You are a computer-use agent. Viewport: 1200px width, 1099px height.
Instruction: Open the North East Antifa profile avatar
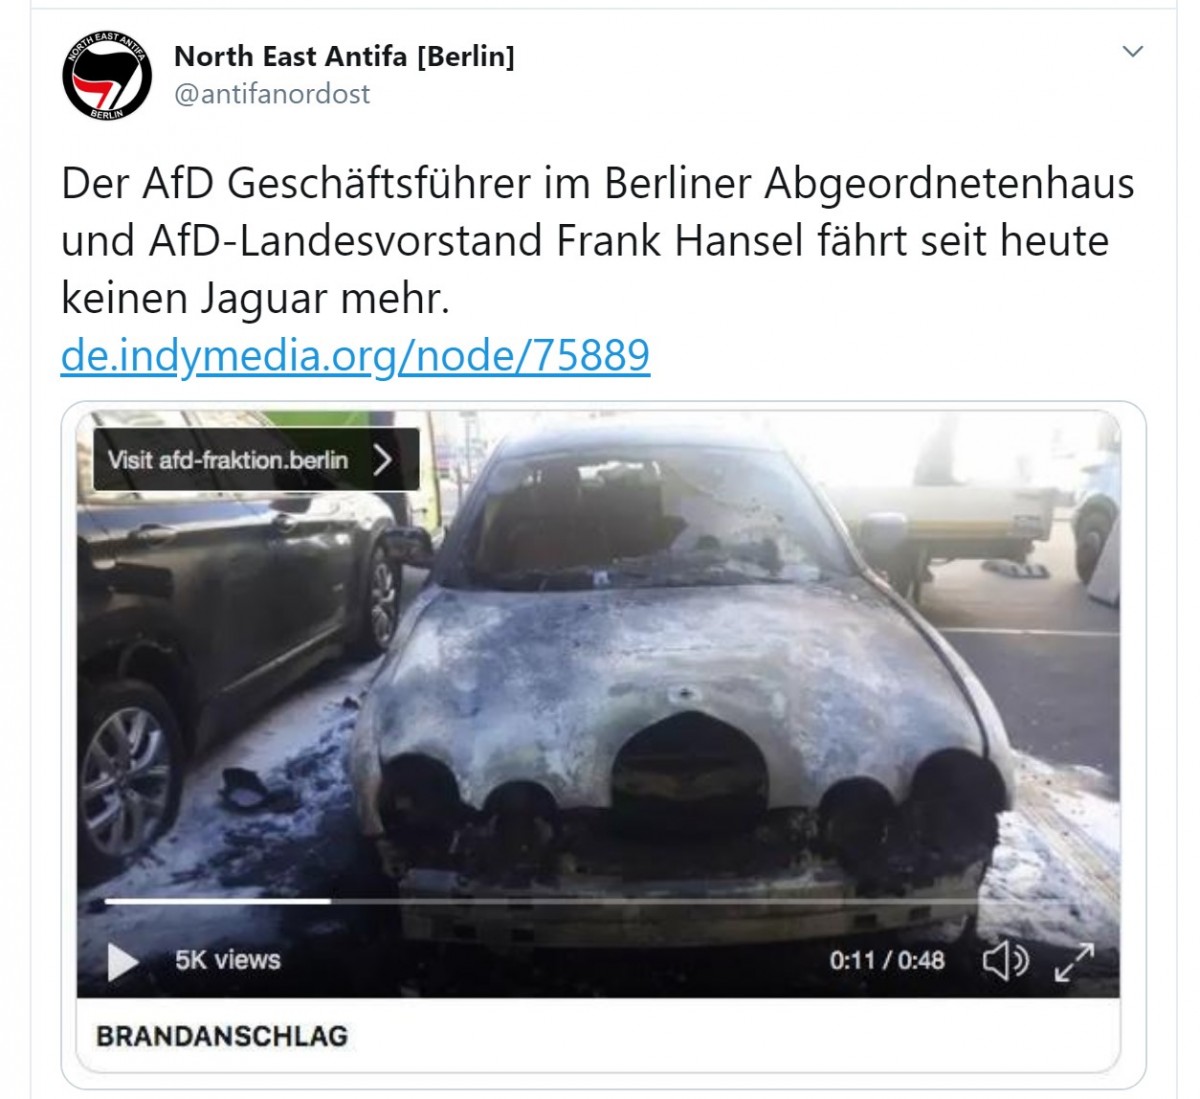click(x=107, y=76)
